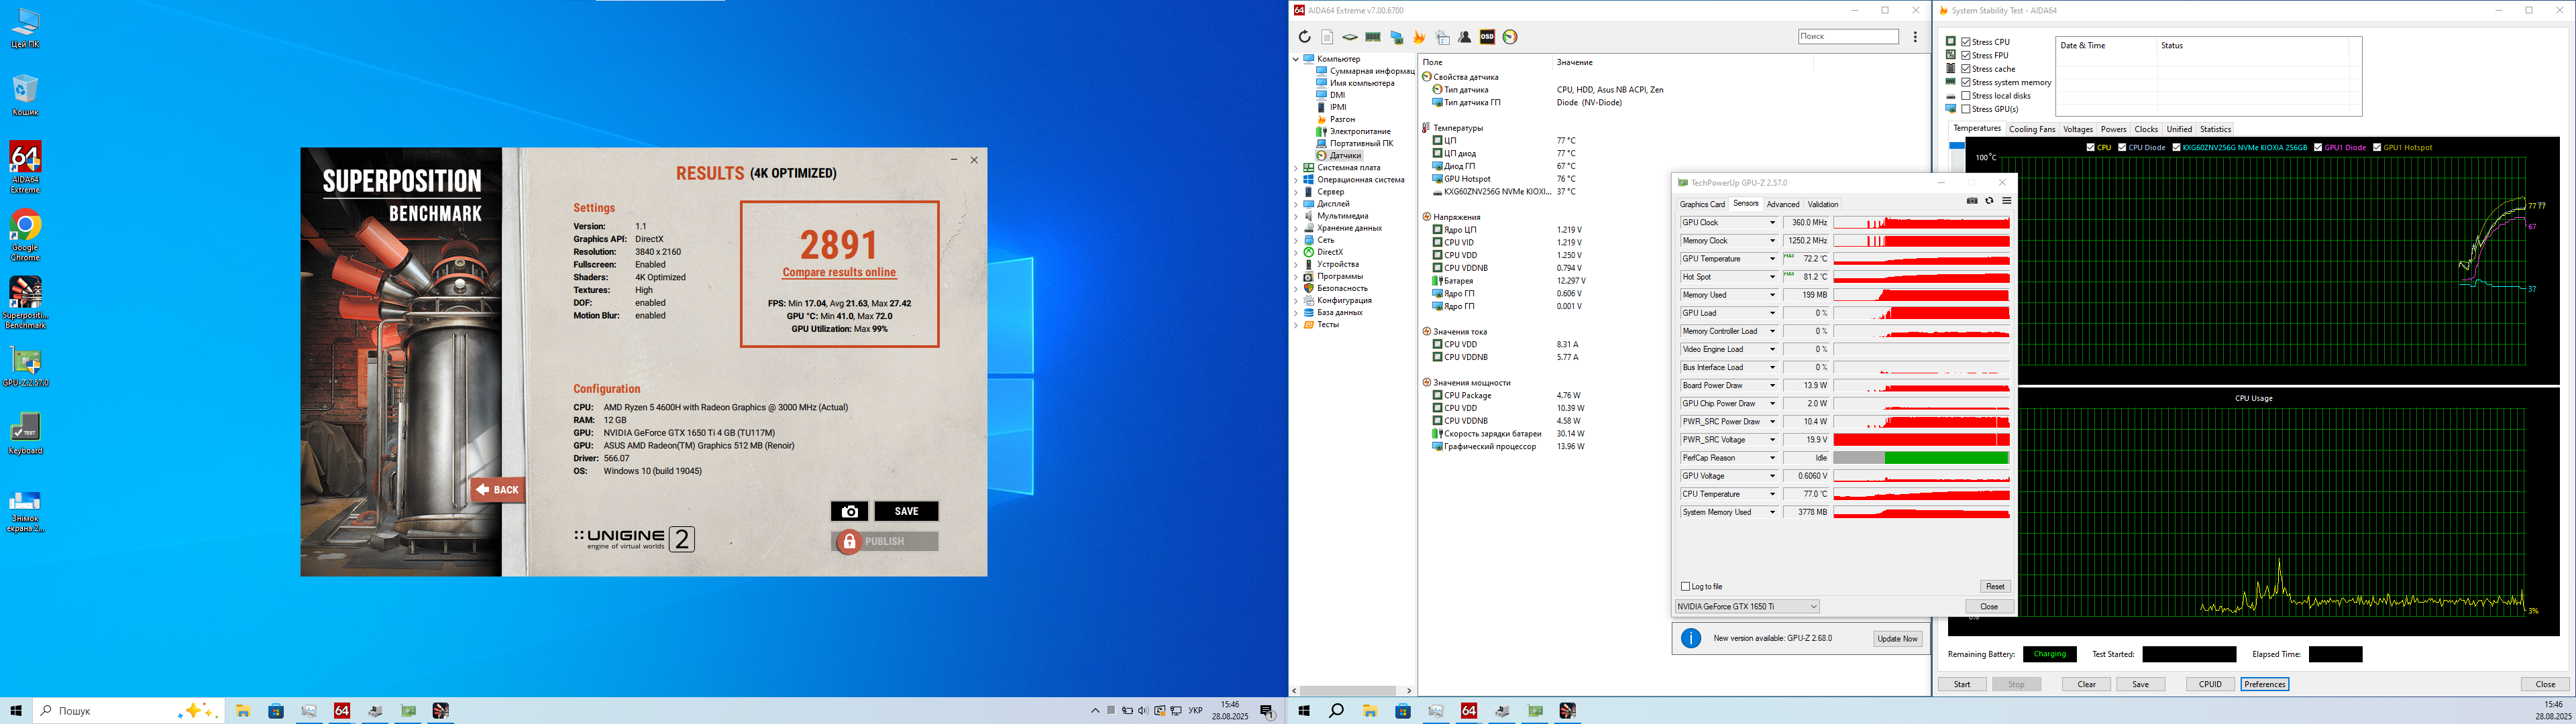Open the GPU Clock sensor dropdown

1772,223
